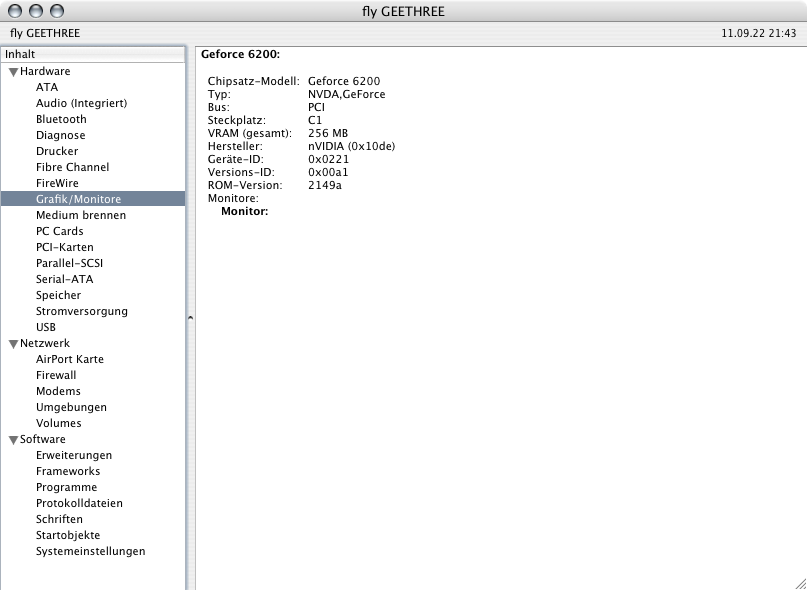Click the NVDA,GeForce type value

(346, 94)
